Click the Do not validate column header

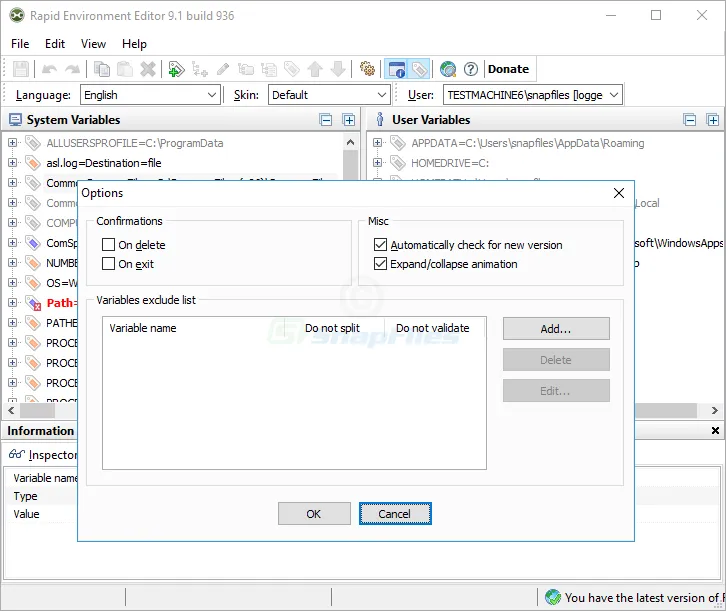click(x=434, y=328)
